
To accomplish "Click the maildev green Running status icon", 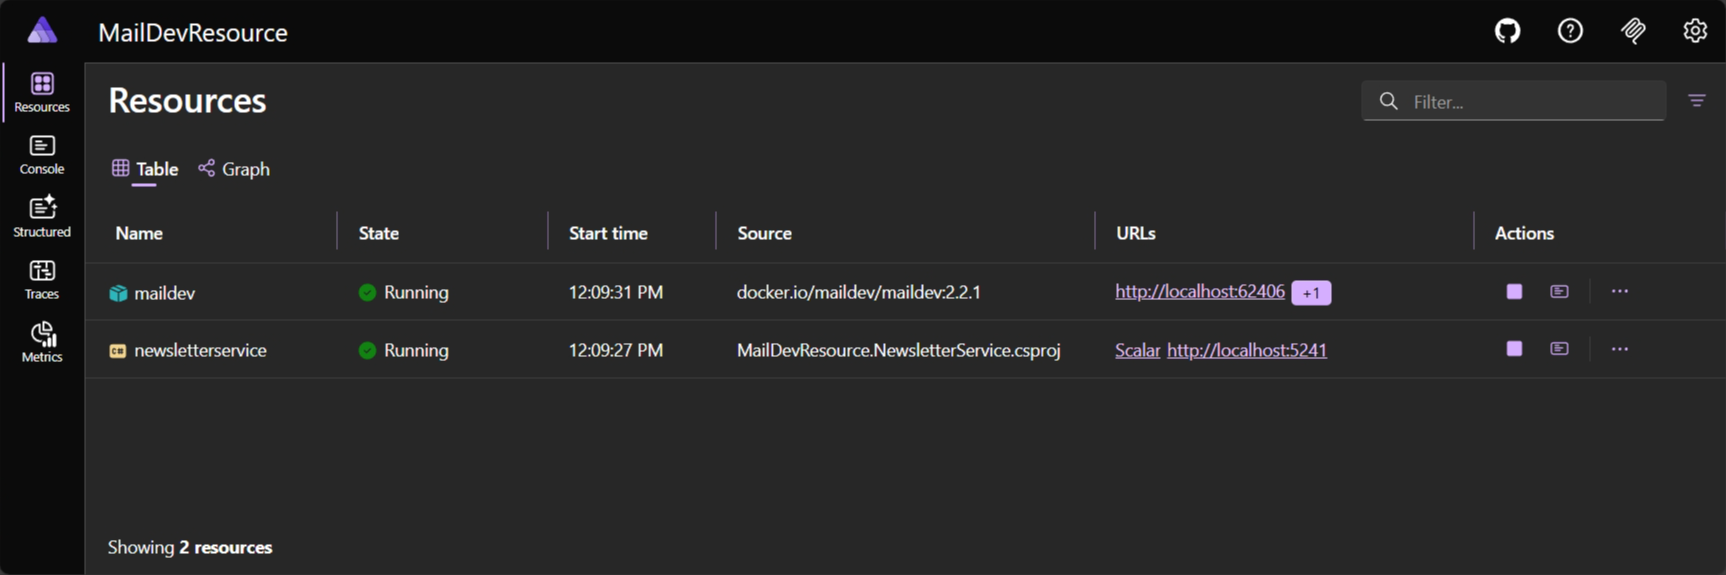I will [367, 292].
